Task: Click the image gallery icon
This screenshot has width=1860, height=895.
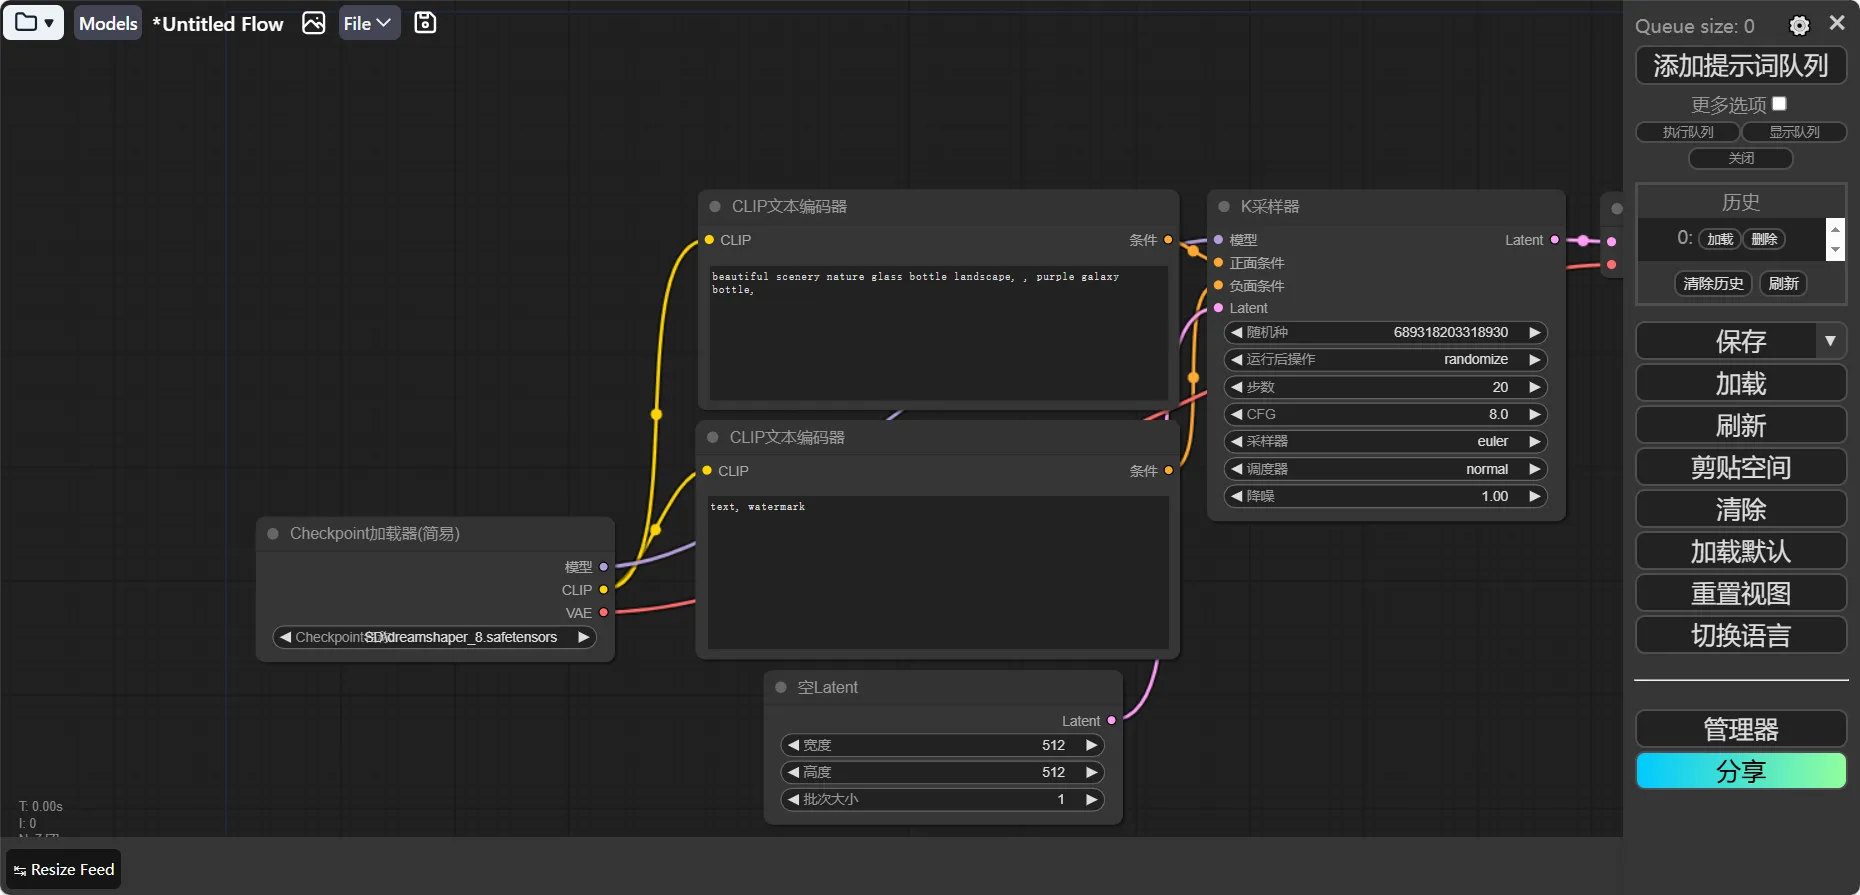Action: (314, 23)
